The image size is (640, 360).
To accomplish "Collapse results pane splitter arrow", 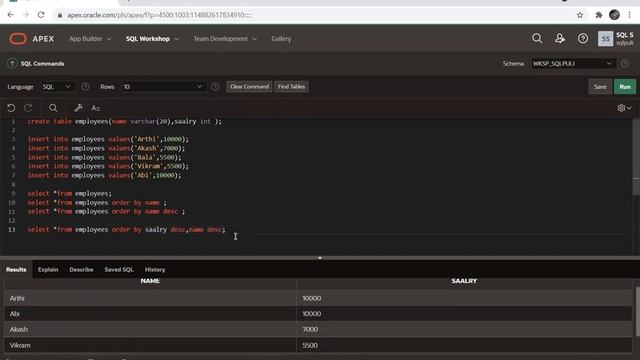I will tap(320, 258).
